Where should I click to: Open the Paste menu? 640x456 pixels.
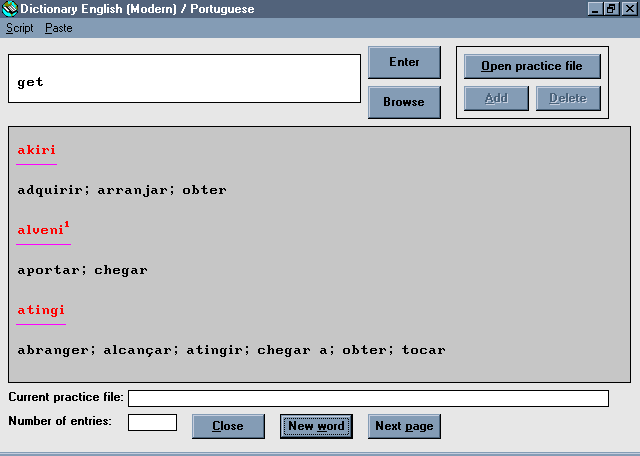point(58,28)
